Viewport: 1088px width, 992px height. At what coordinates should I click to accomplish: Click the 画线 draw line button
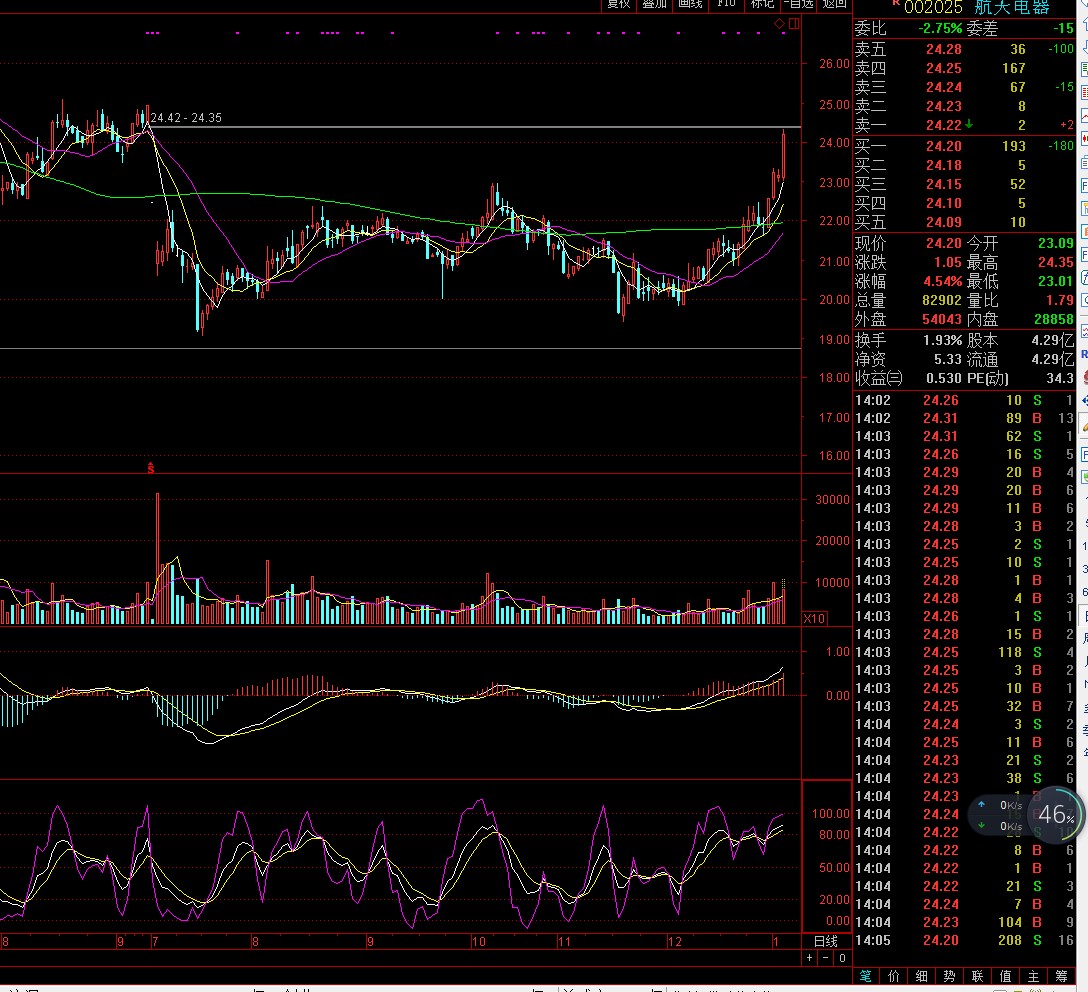690,4
